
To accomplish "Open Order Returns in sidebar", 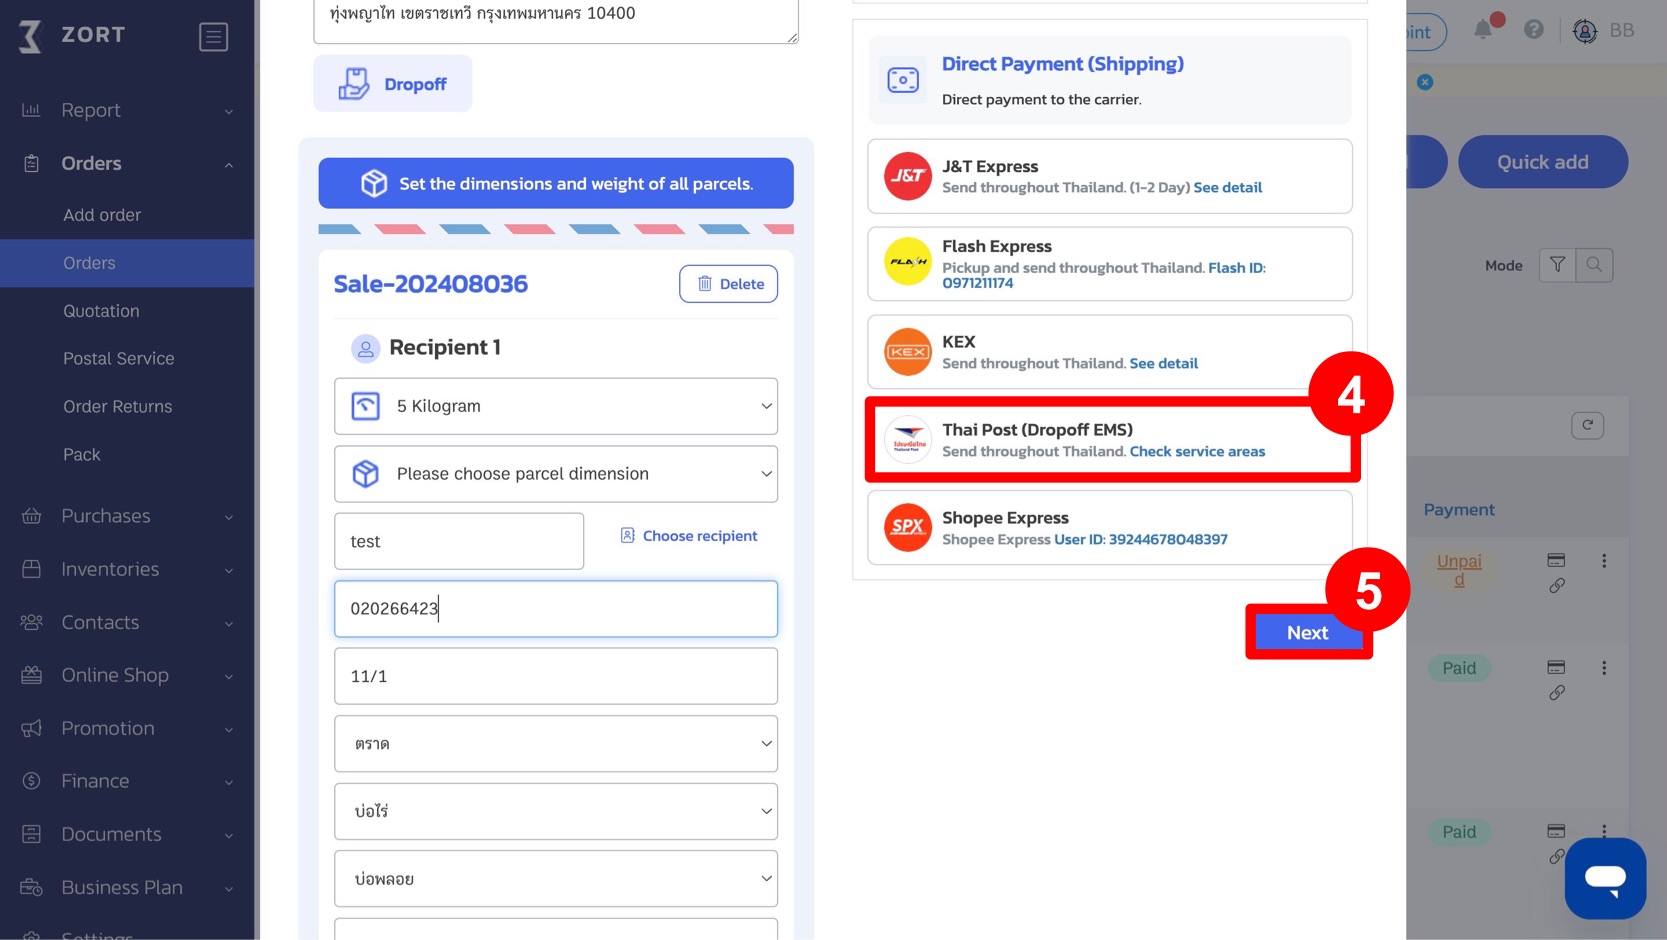I will pyautogui.click(x=117, y=406).
